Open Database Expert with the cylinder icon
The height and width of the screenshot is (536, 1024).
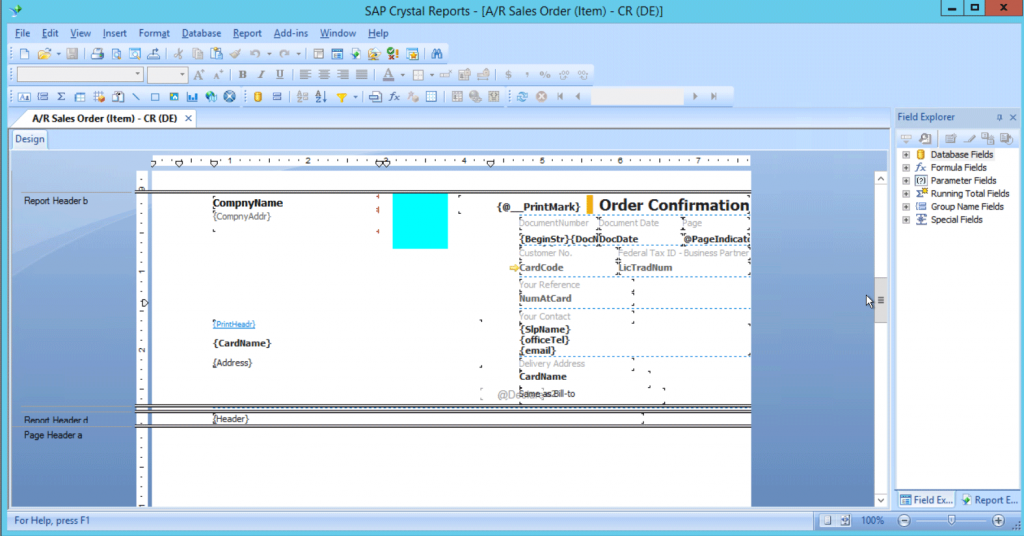pos(258,97)
